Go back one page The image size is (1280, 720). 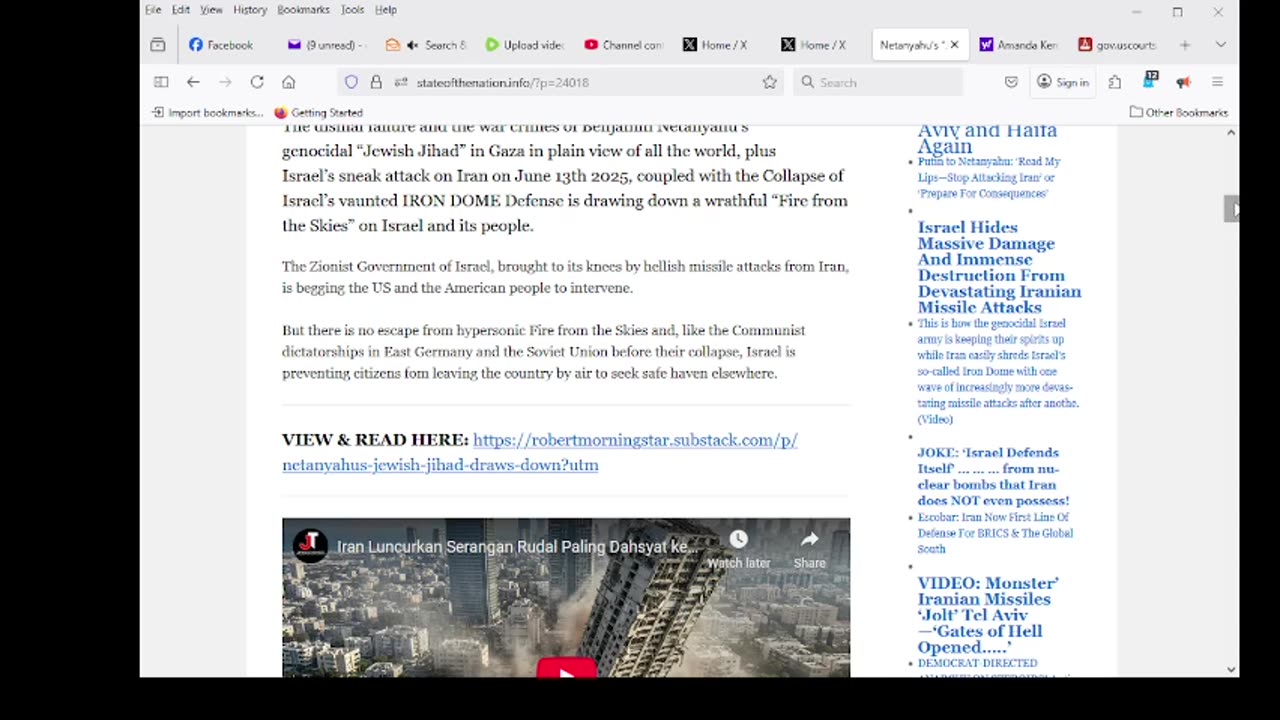click(193, 82)
